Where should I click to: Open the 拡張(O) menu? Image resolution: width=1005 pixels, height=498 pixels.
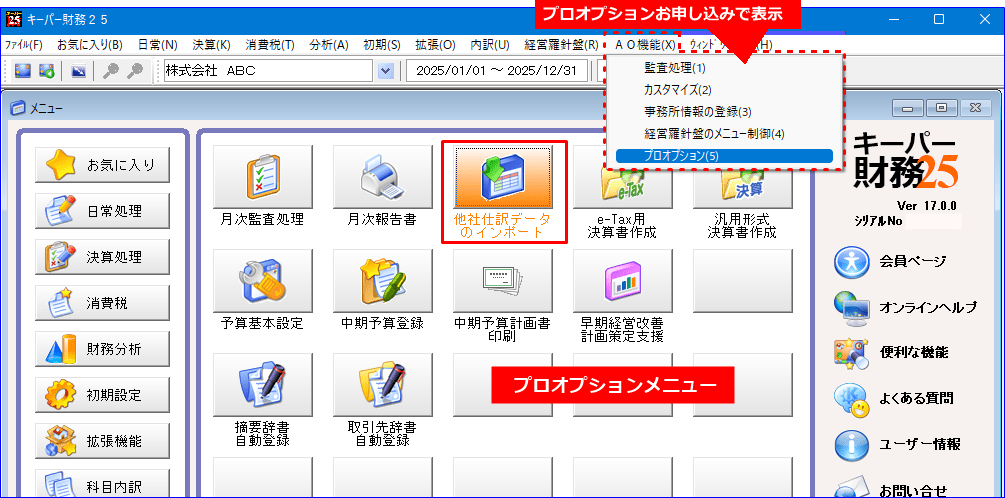[x=435, y=45]
